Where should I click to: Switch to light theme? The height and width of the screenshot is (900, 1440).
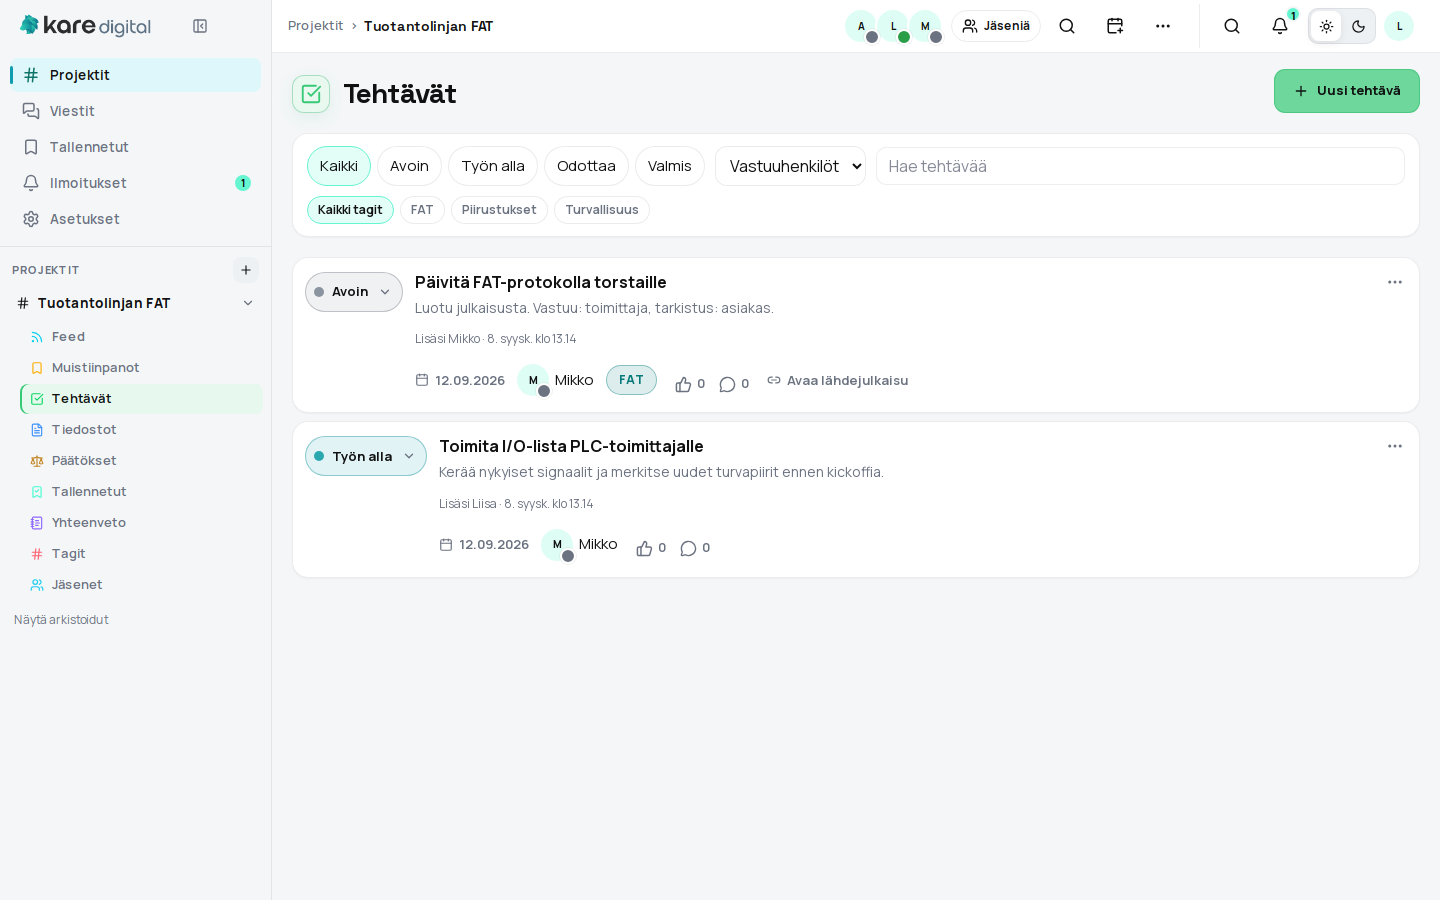click(x=1326, y=26)
